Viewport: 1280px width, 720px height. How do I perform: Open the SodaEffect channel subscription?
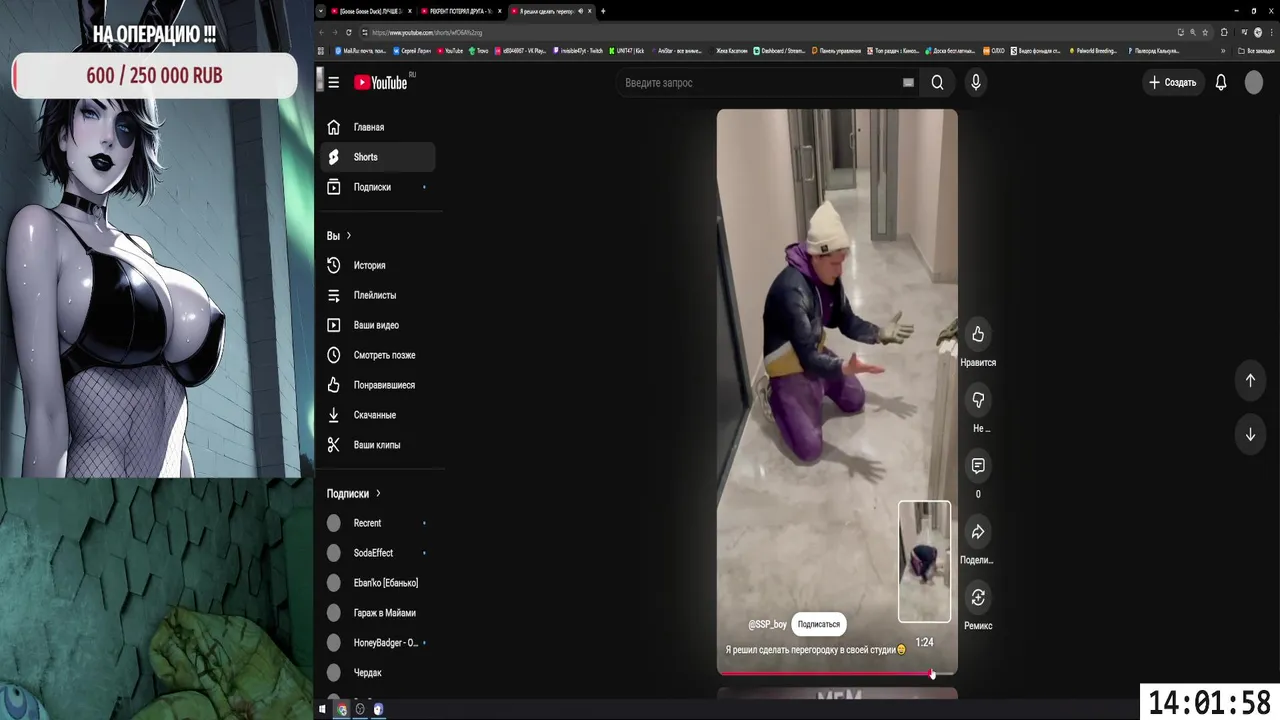(378, 553)
